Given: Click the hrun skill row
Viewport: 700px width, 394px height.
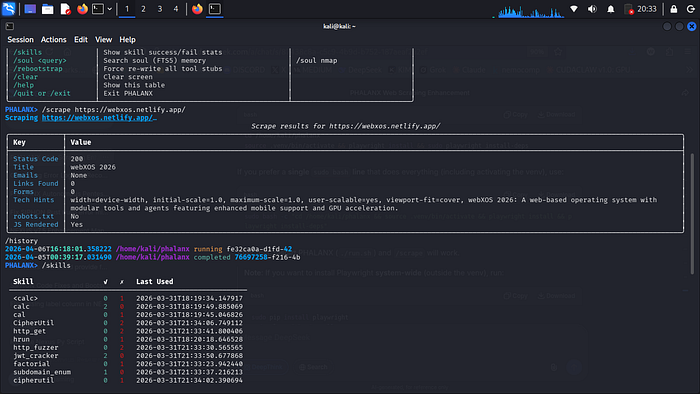Looking at the screenshot, I should point(128,340).
